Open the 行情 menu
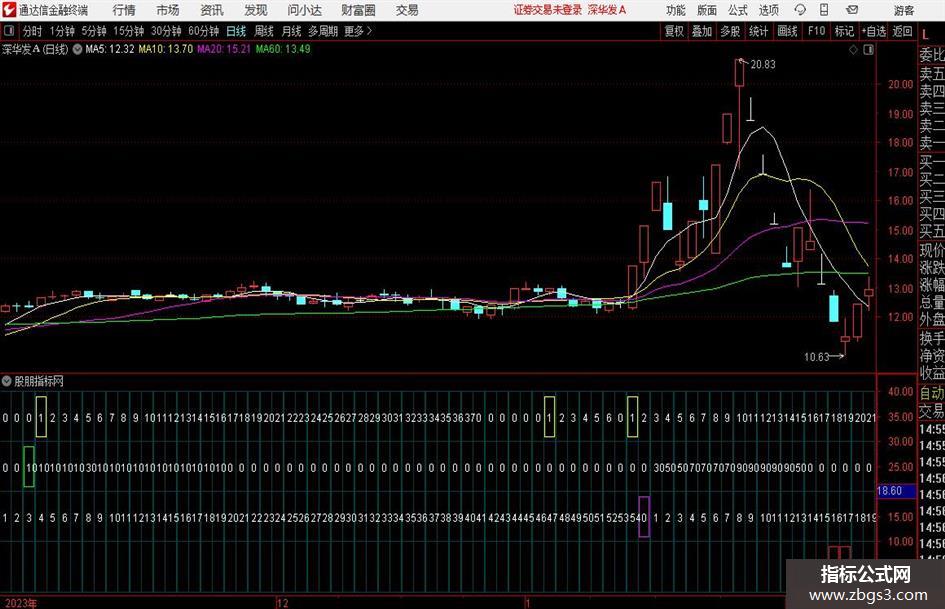The image size is (945, 609). [124, 10]
